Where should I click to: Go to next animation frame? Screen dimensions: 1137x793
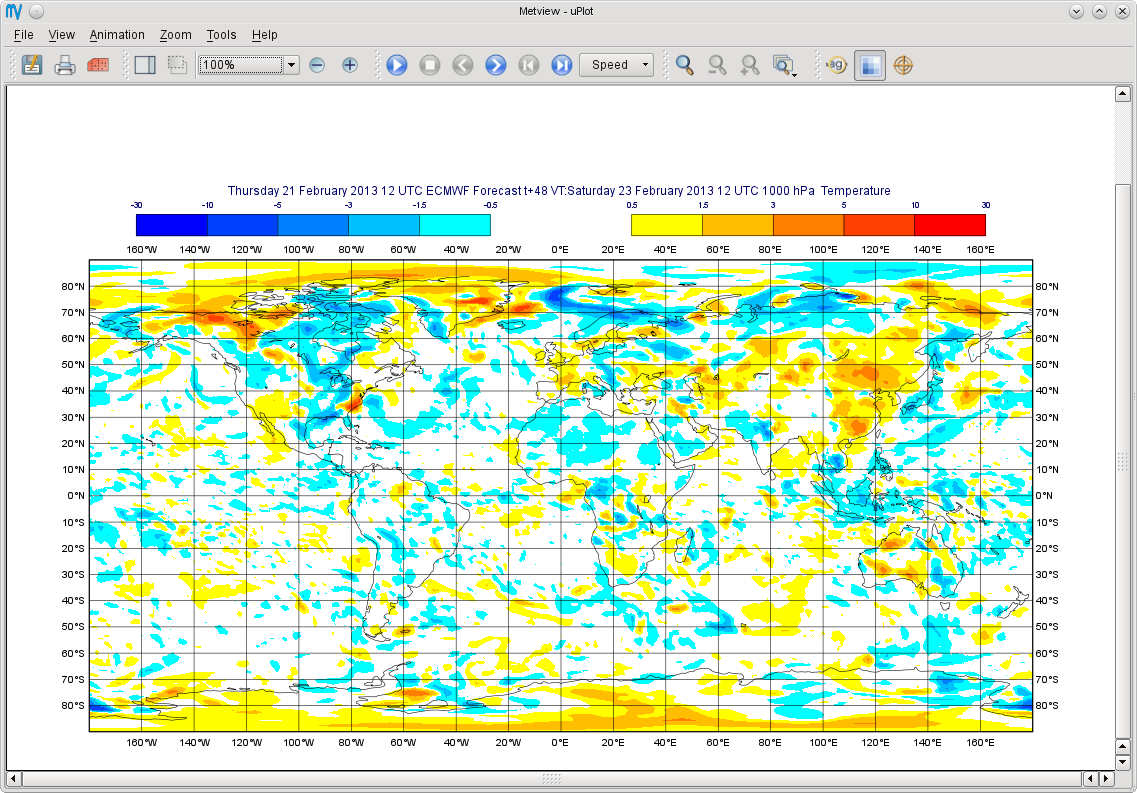click(x=495, y=65)
